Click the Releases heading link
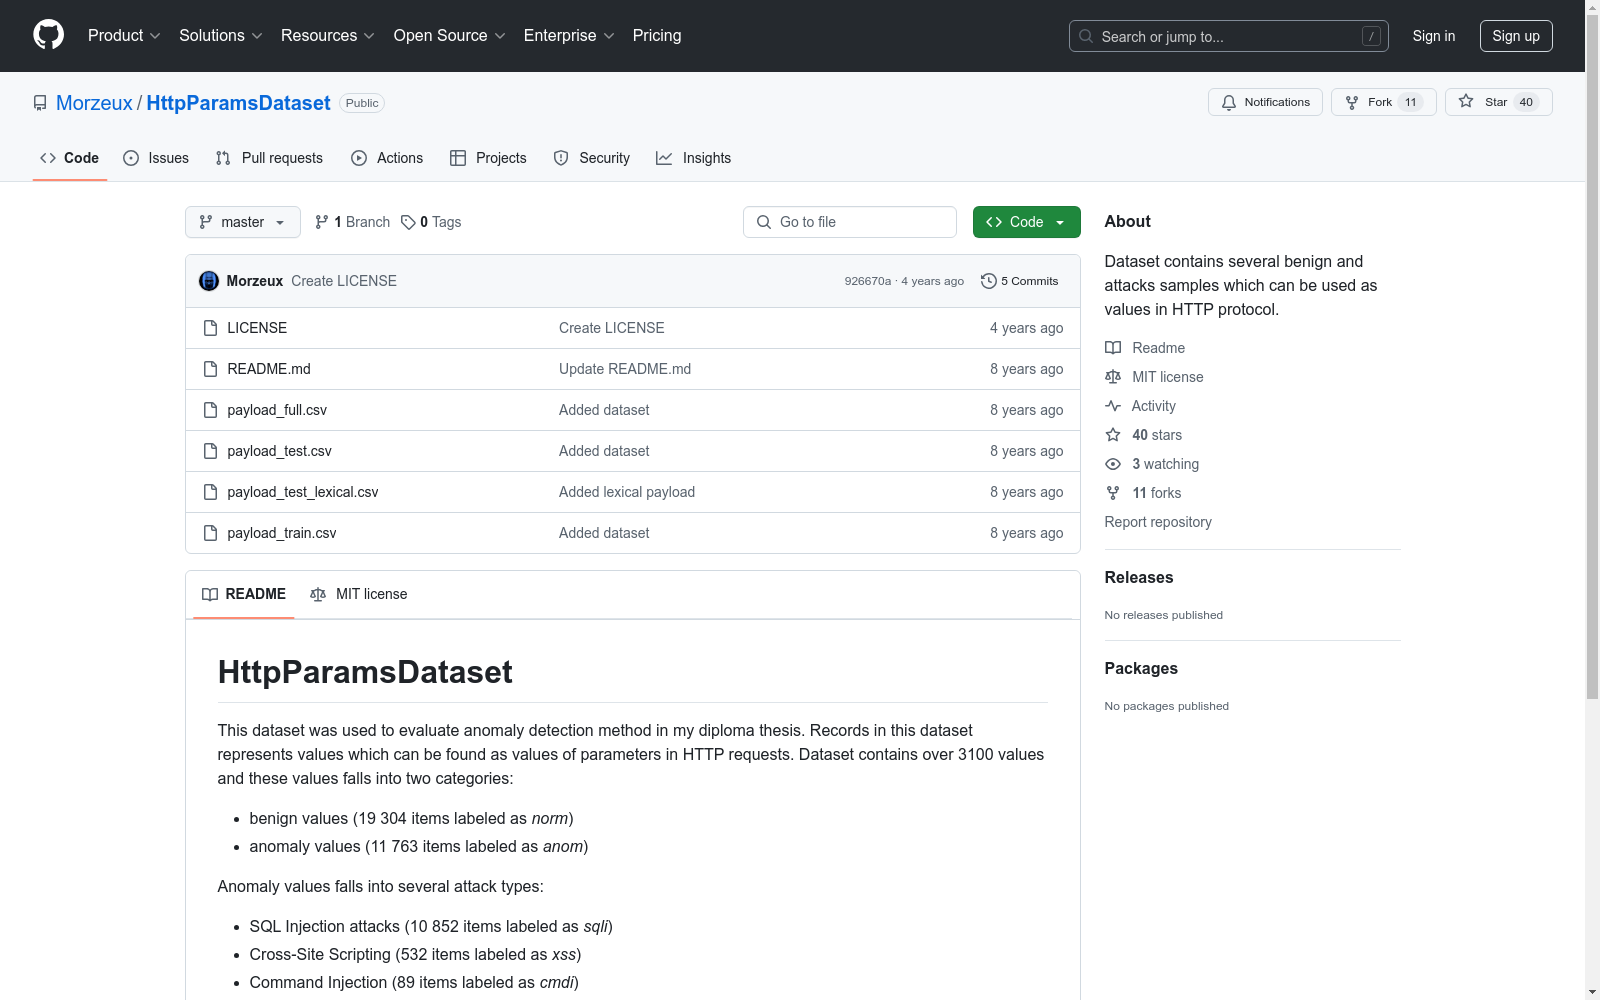 pyautogui.click(x=1139, y=578)
